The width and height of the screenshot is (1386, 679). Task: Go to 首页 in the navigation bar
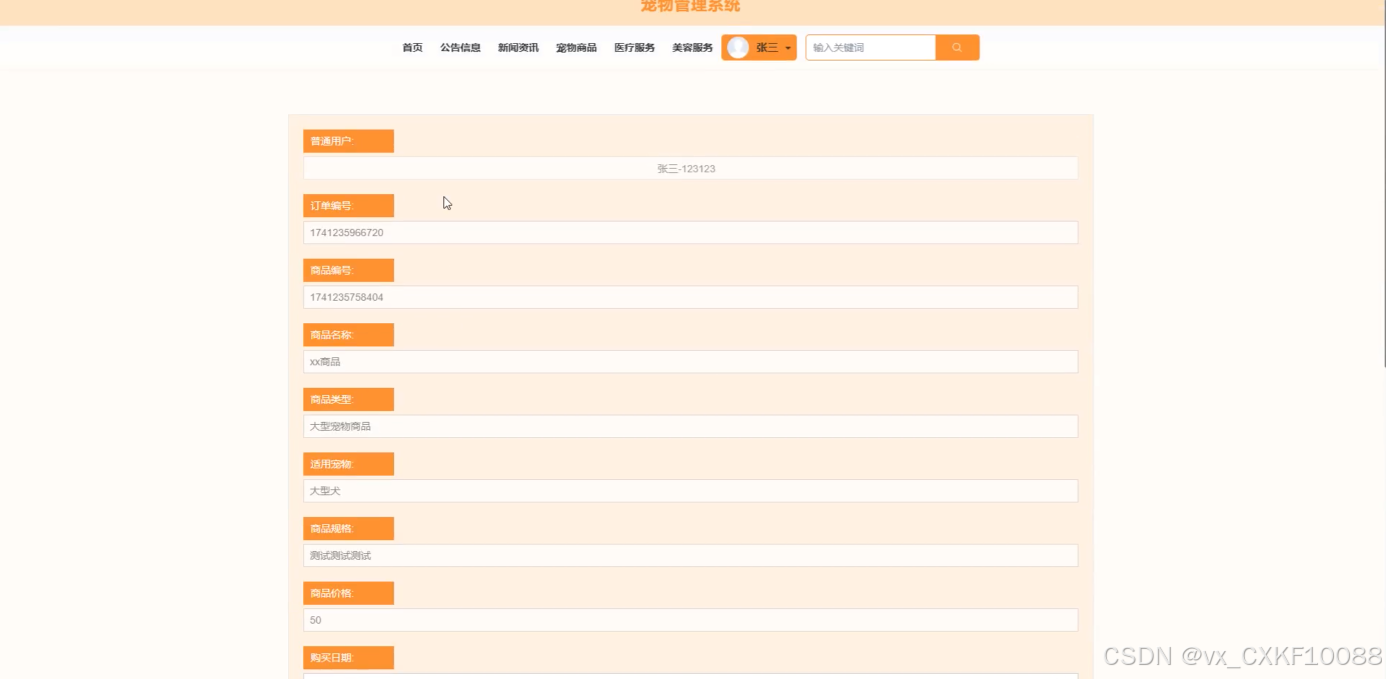[x=412, y=47]
